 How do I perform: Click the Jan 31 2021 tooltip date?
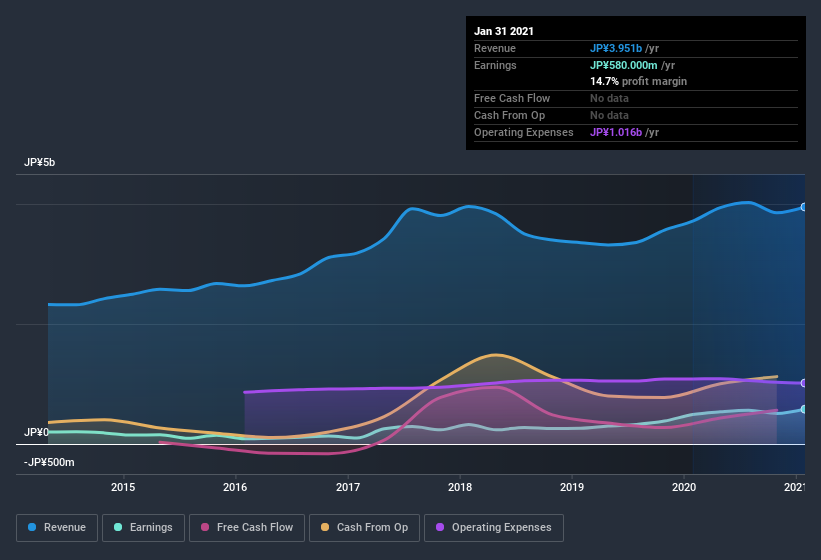pyautogui.click(x=504, y=31)
